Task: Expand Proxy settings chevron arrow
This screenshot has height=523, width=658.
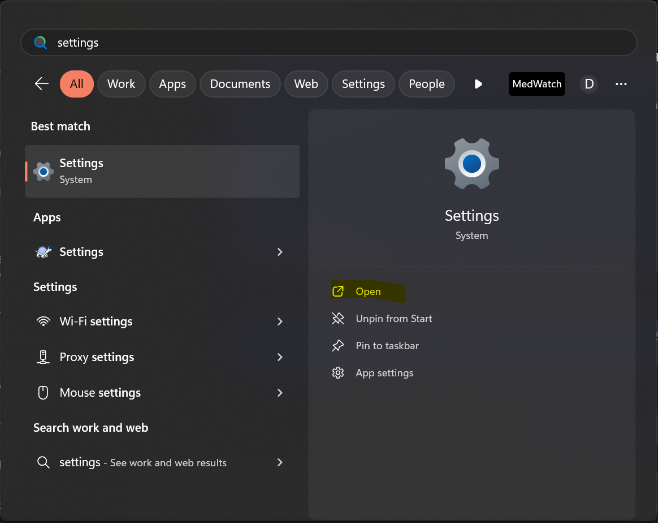Action: (x=280, y=357)
